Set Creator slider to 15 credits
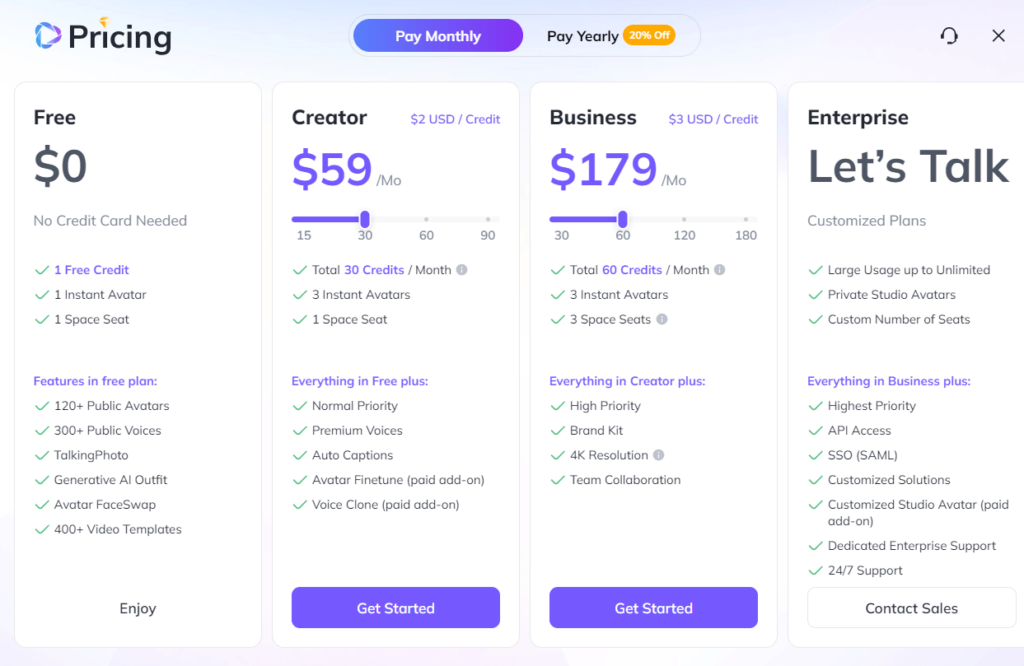Viewport: 1024px width, 666px height. (296, 219)
